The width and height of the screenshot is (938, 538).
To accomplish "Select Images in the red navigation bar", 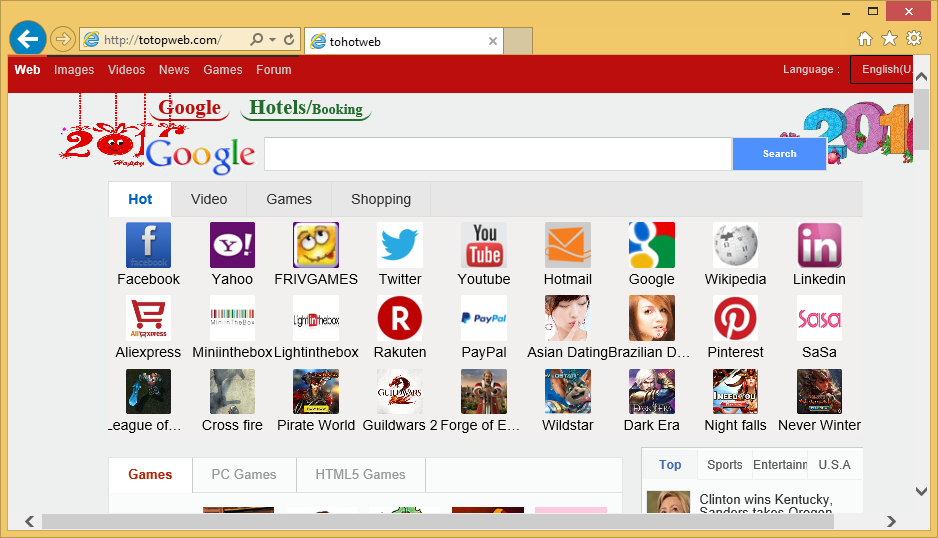I will [74, 69].
